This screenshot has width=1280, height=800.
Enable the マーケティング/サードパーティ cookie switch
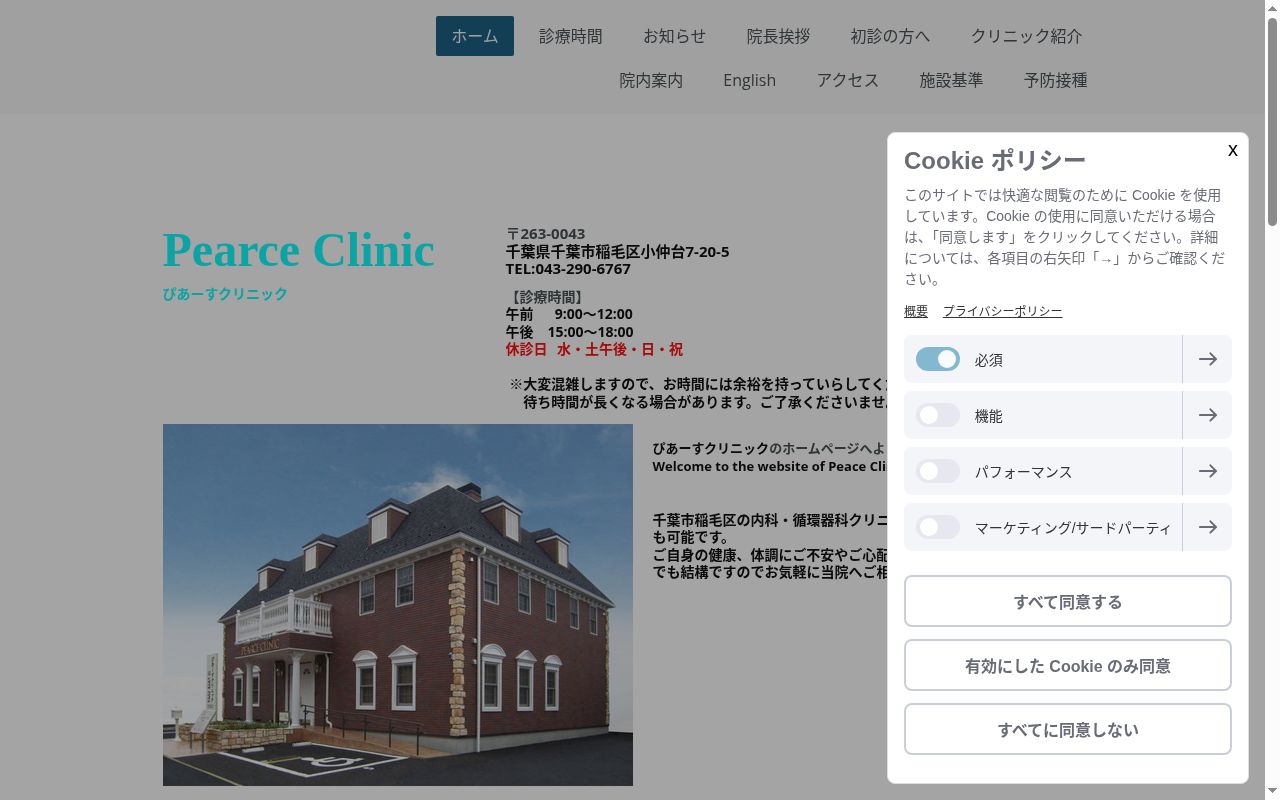[938, 527]
